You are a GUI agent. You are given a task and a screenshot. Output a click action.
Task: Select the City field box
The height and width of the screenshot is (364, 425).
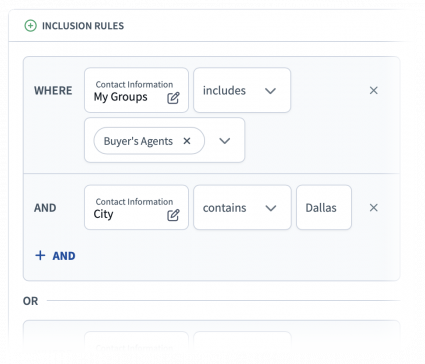136,207
